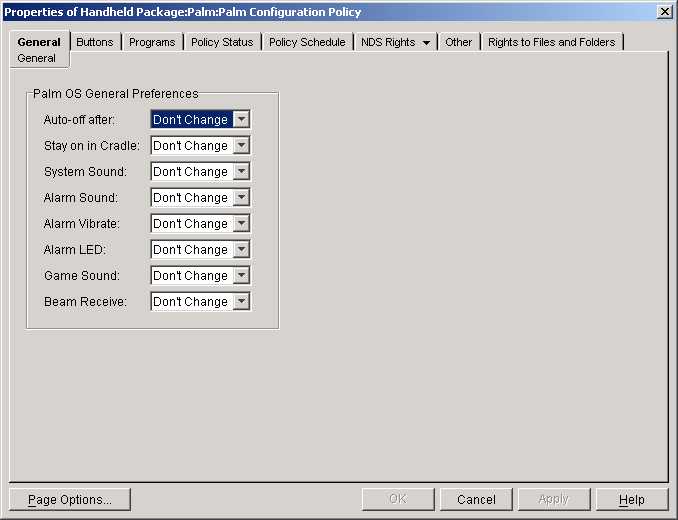Click the Alarm LED label

coord(74,249)
